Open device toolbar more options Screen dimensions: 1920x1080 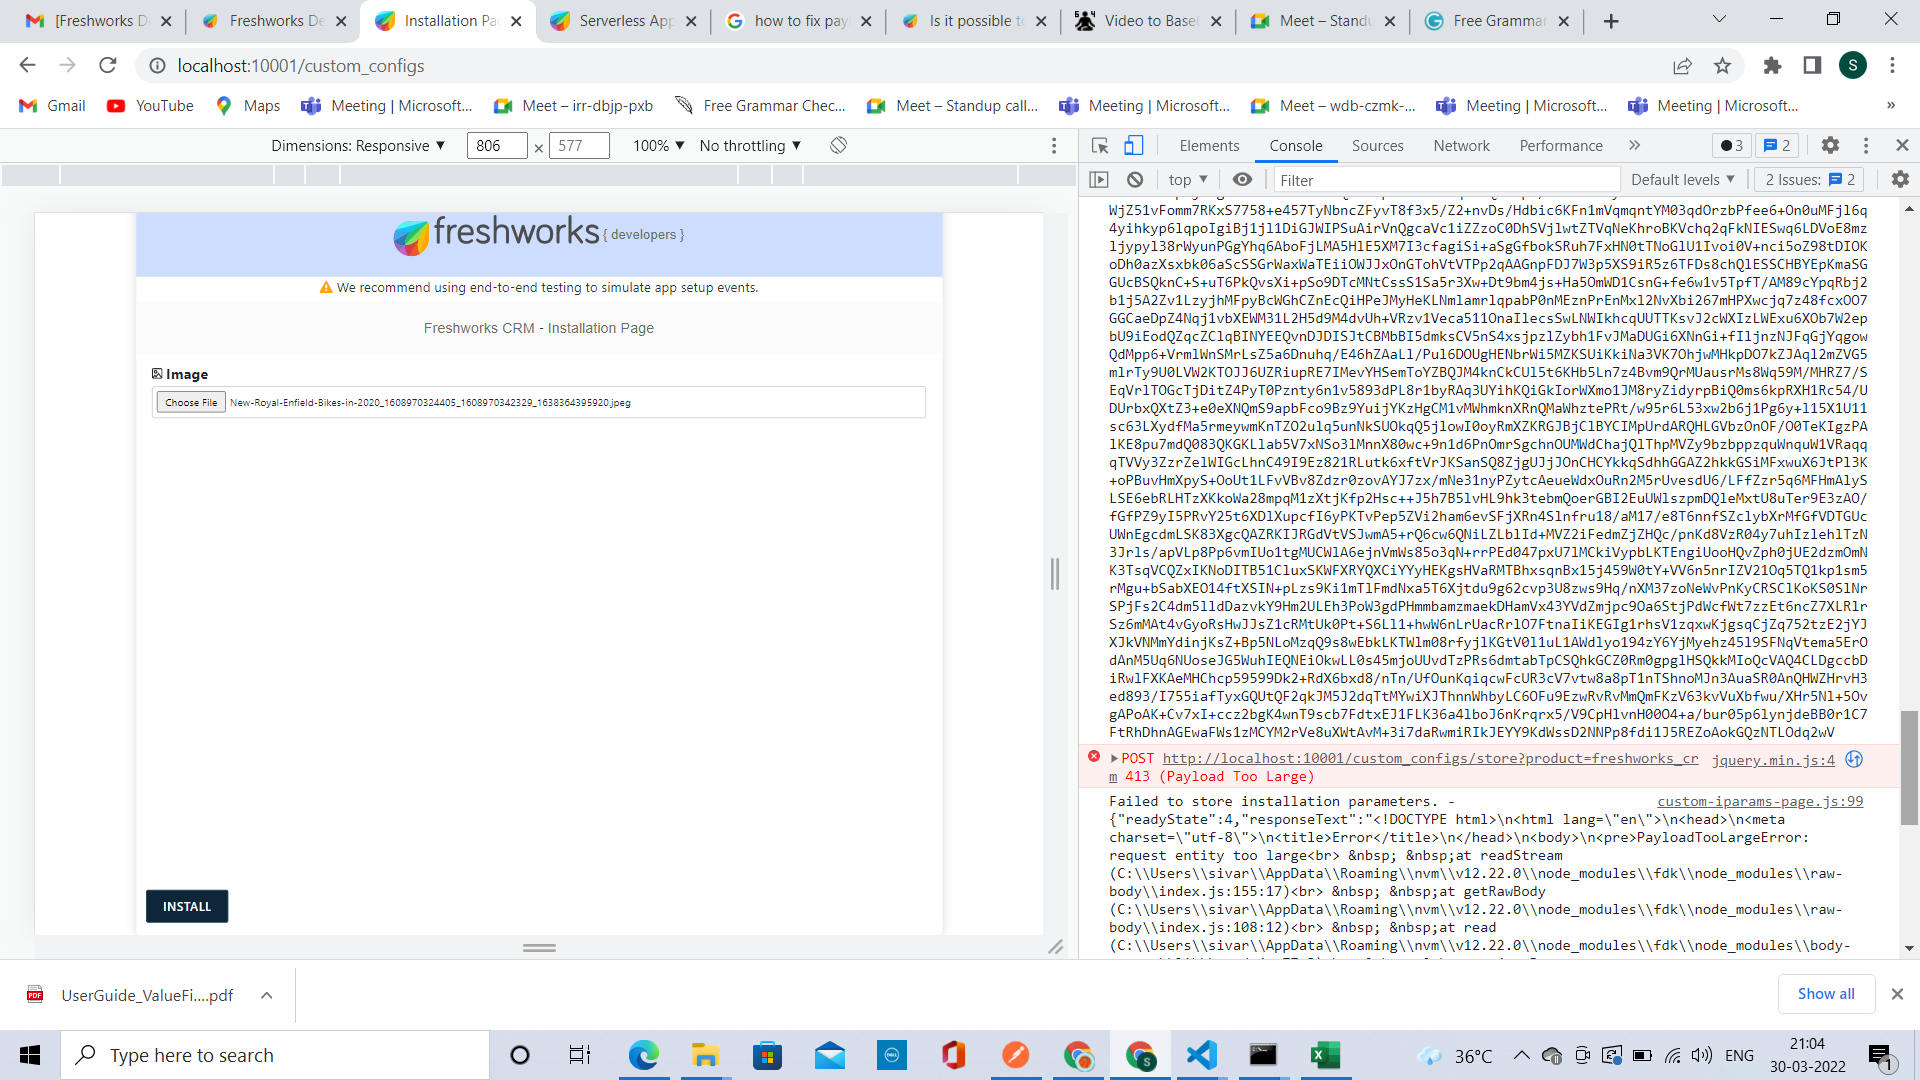coord(1054,146)
